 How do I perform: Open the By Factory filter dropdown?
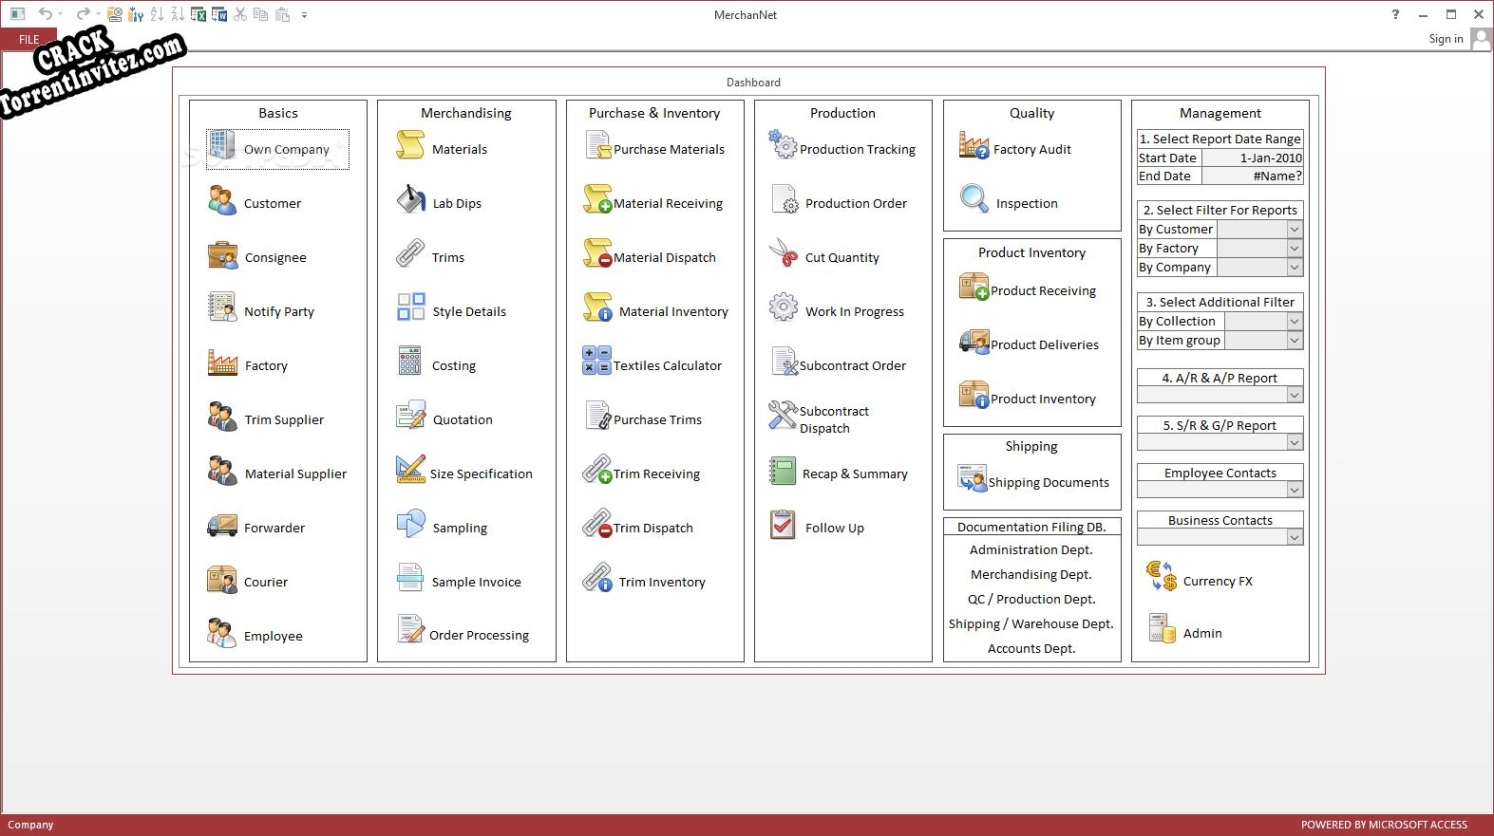(x=1294, y=247)
